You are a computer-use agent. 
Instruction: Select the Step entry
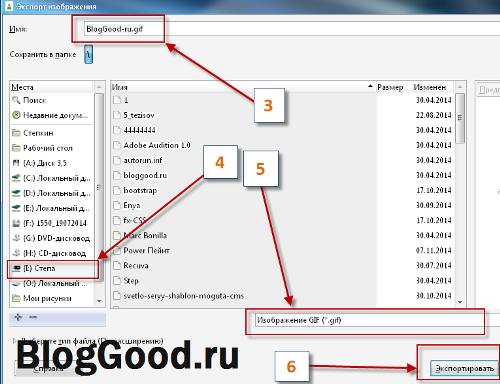pyautogui.click(x=131, y=281)
